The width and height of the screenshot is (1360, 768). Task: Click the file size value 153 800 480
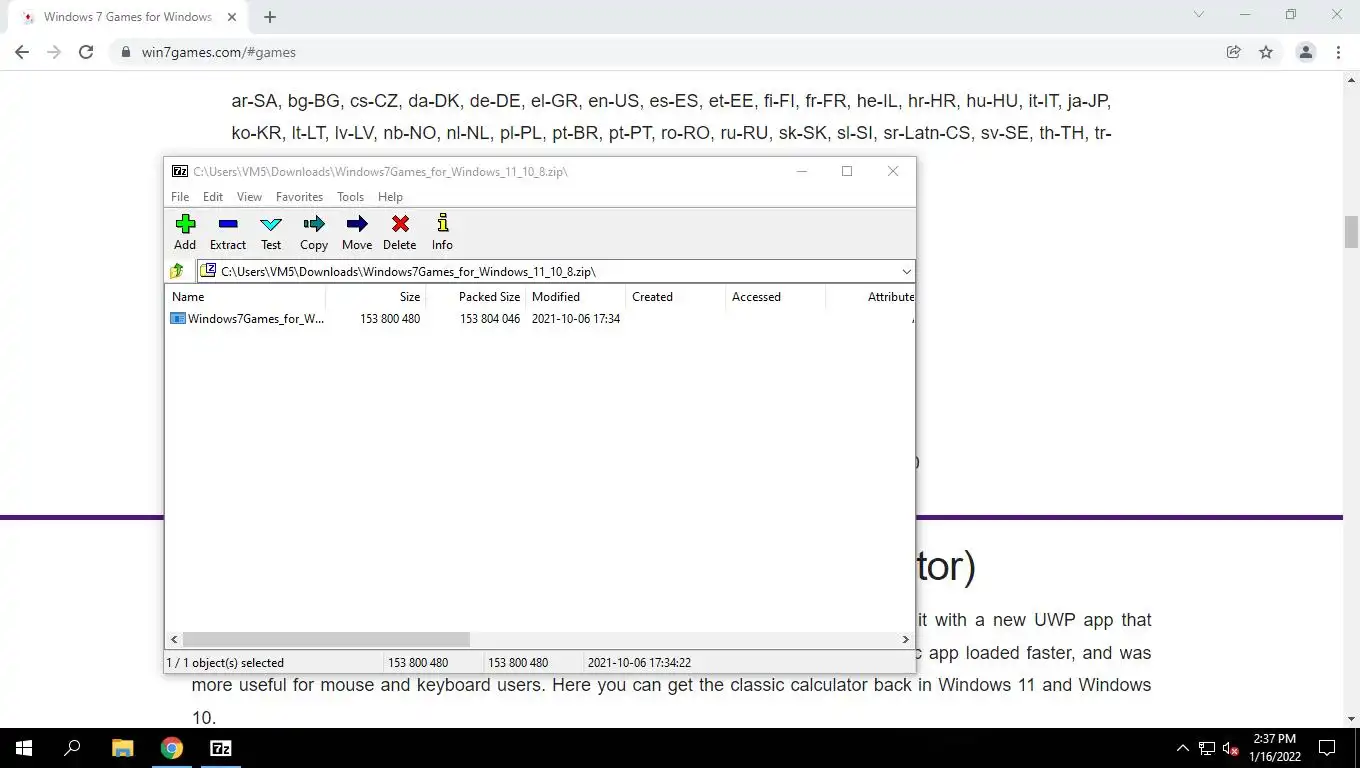click(390, 318)
